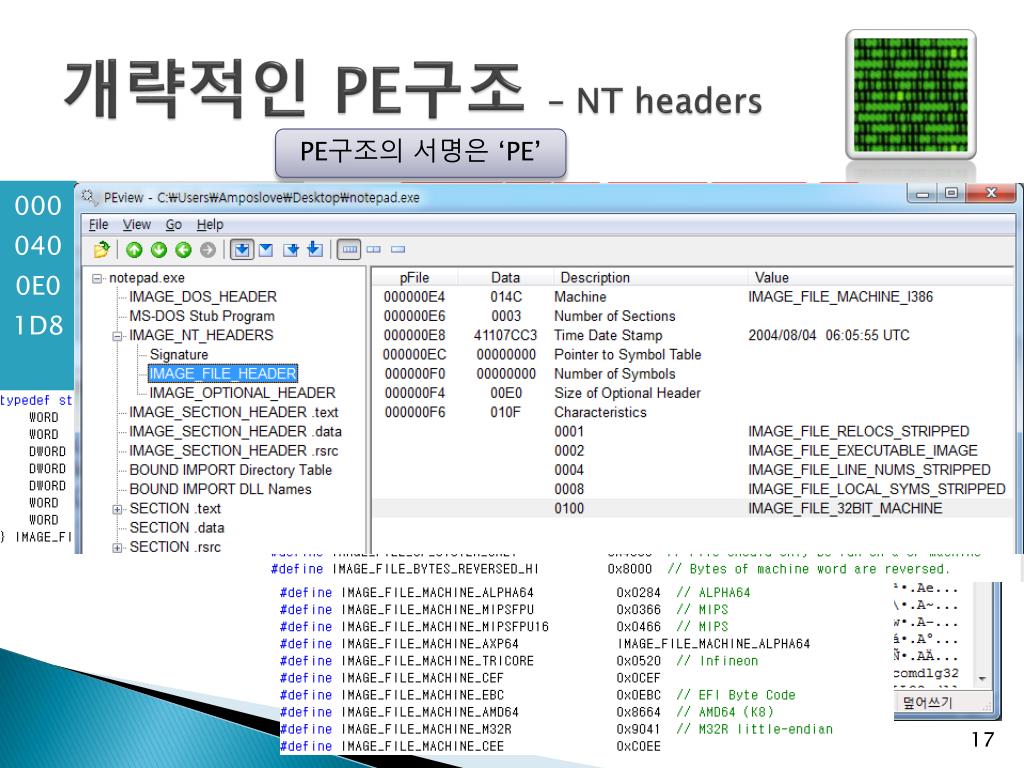Click IMAGE_FILE_MACHINE_I386 value
This screenshot has width=1024, height=768.
840,297
